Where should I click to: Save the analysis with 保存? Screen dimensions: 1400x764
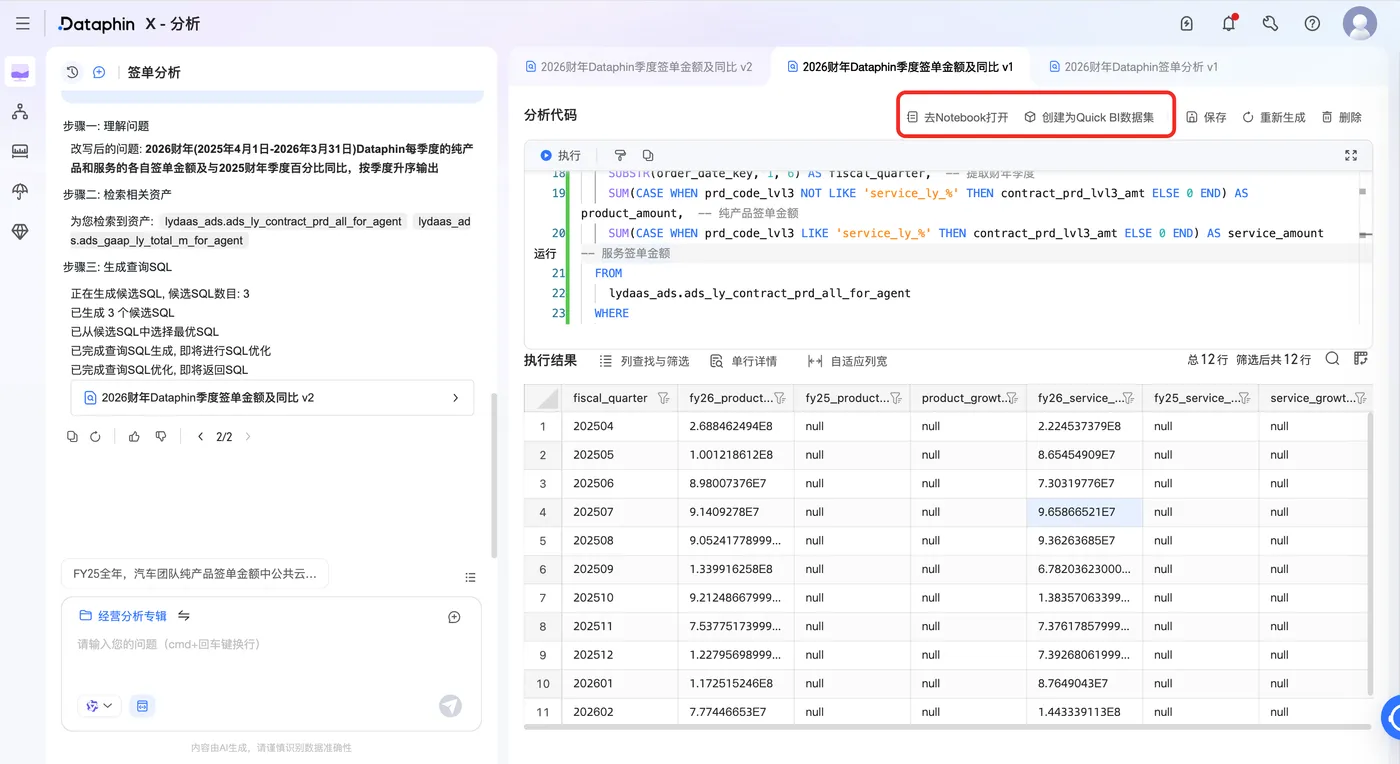[1206, 117]
